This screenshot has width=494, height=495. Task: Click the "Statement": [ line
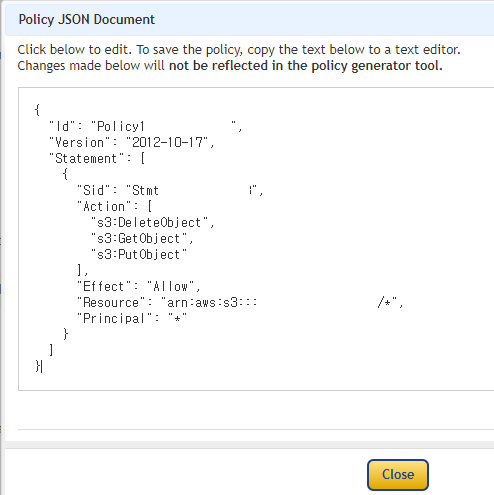point(97,159)
